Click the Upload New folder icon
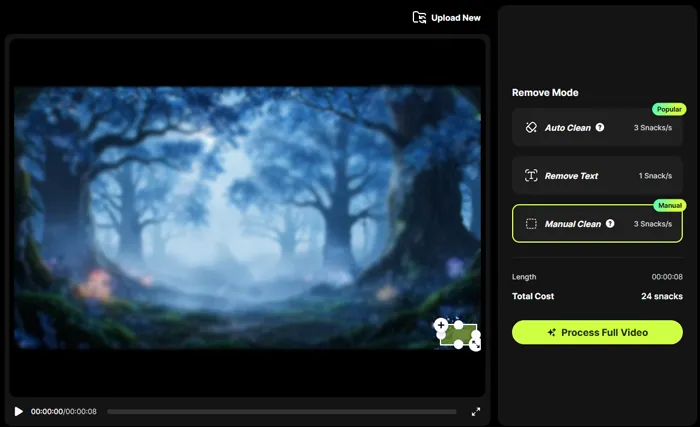This screenshot has width=700, height=427. [419, 17]
